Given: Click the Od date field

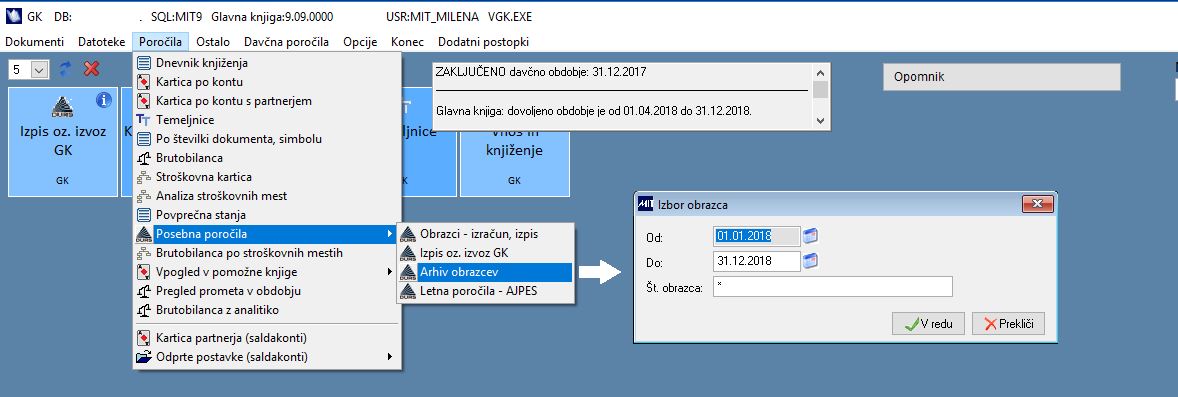Looking at the screenshot, I should click(x=757, y=235).
